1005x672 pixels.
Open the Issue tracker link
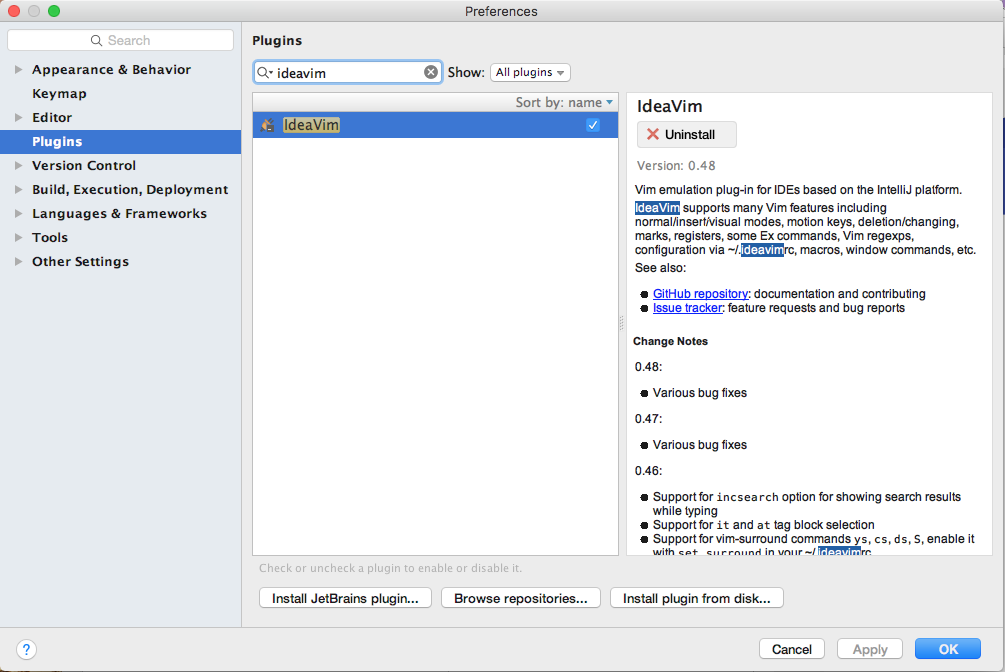pyautogui.click(x=687, y=308)
